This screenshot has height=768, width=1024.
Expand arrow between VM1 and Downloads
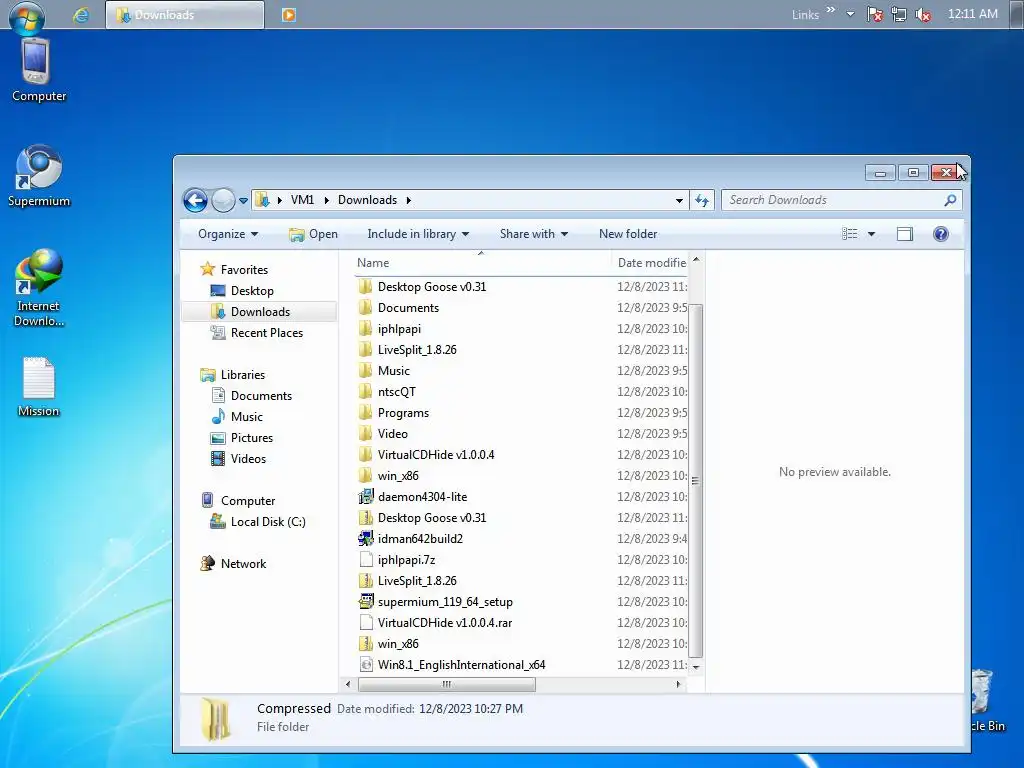click(327, 200)
